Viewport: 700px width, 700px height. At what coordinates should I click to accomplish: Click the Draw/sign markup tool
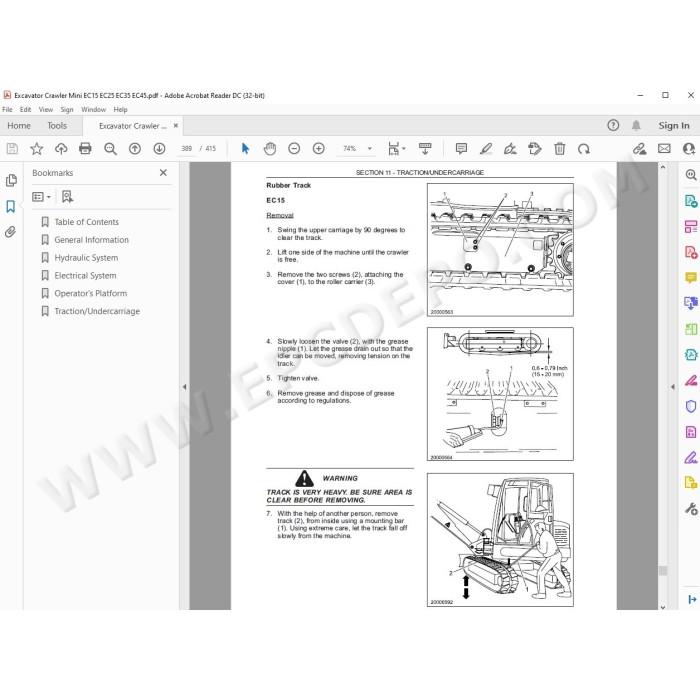(x=510, y=149)
